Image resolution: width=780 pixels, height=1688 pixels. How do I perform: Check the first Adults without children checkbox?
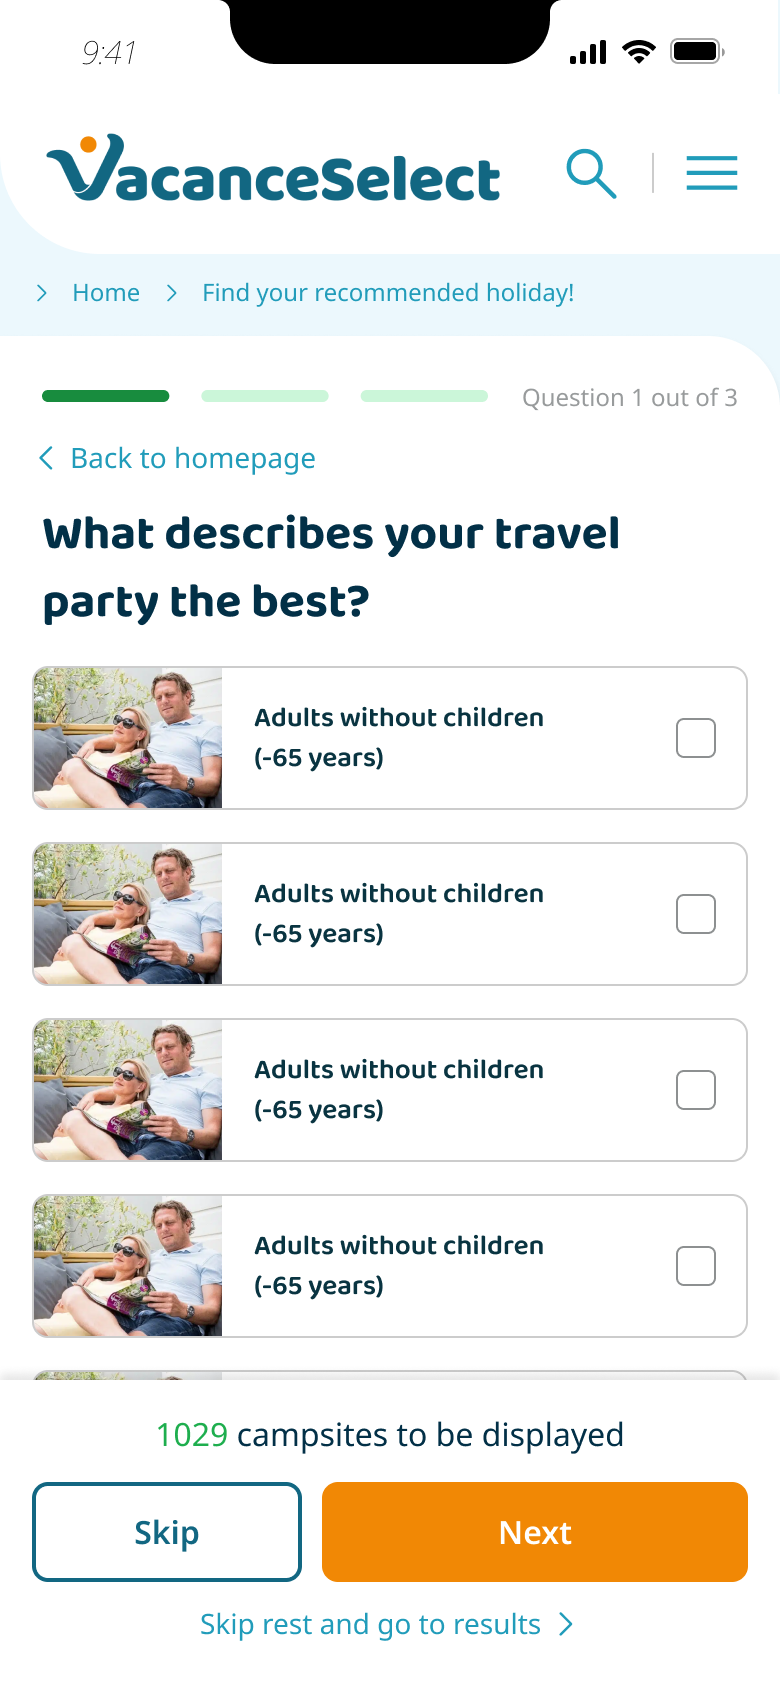pyautogui.click(x=696, y=738)
